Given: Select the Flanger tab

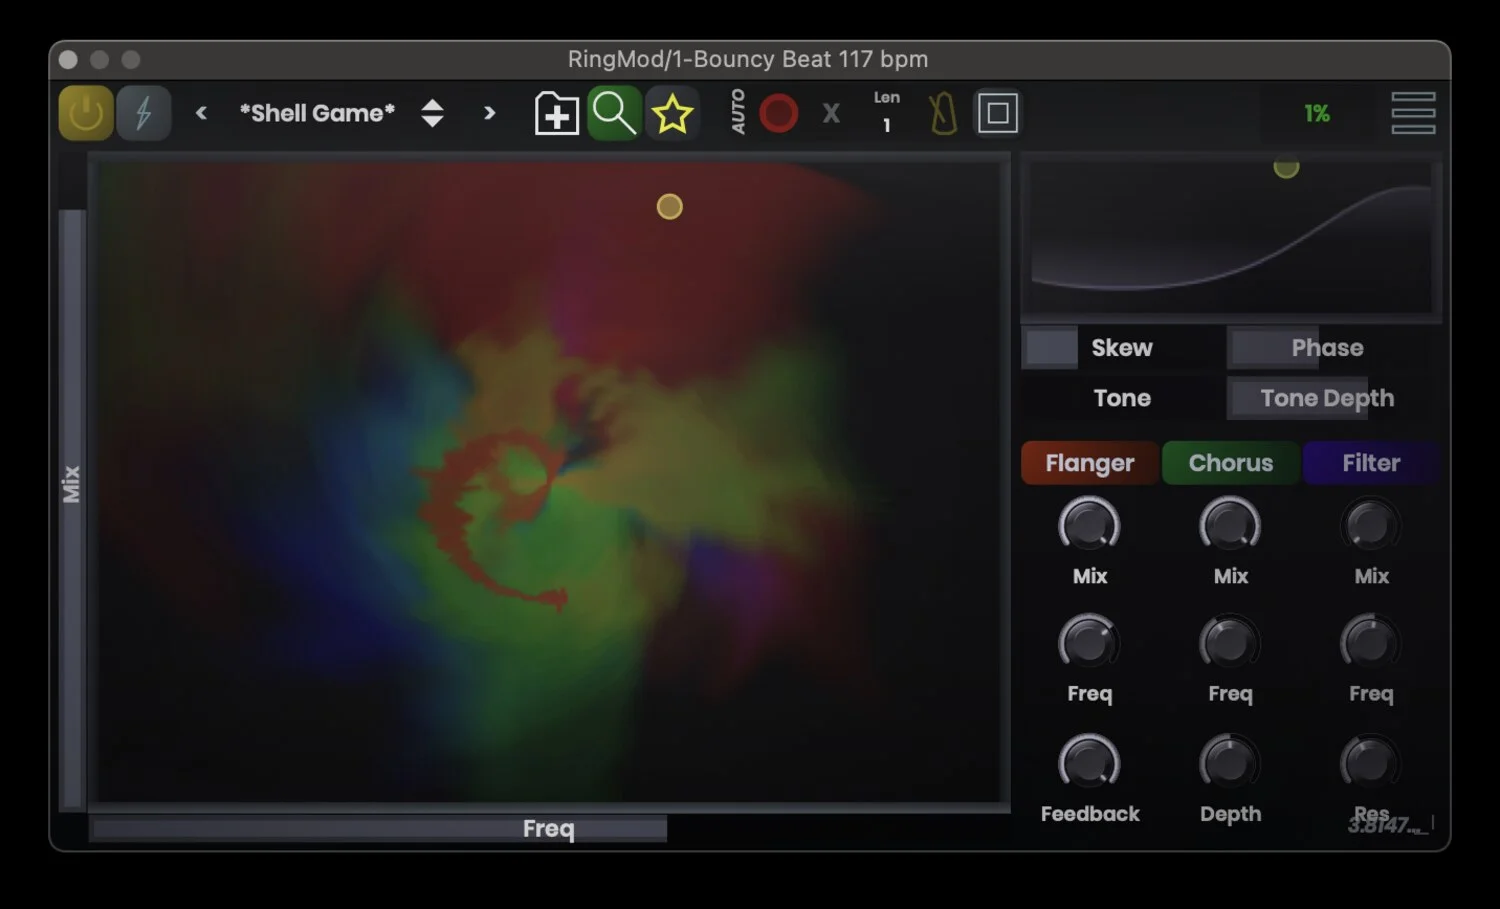Looking at the screenshot, I should click(x=1089, y=463).
